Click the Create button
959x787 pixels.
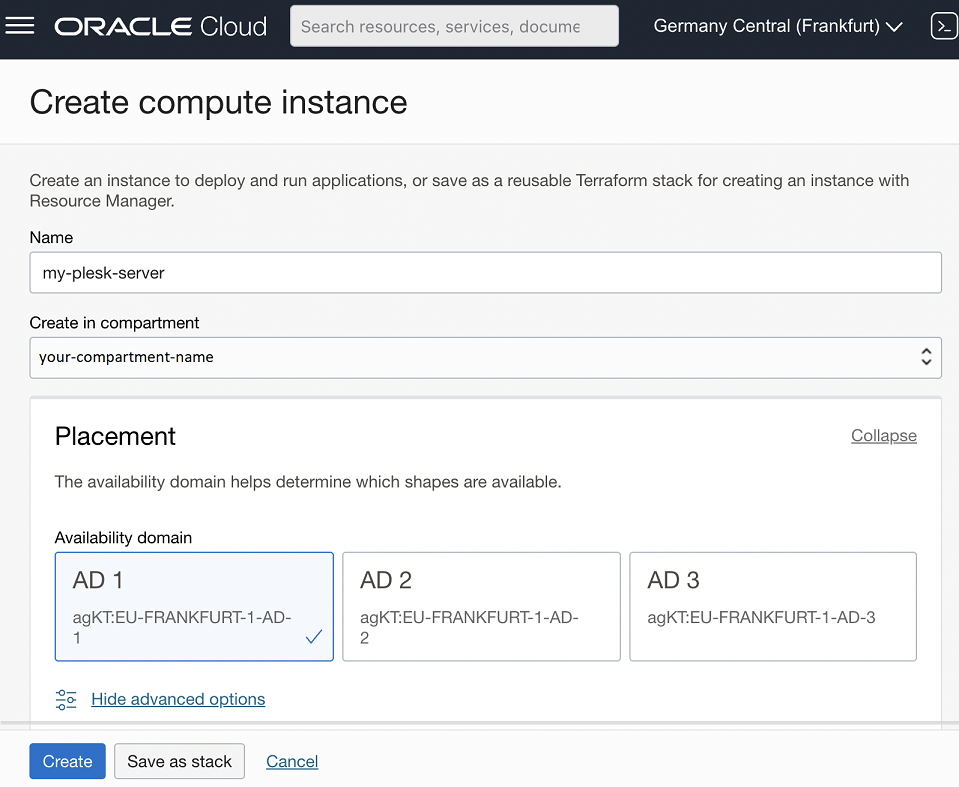[67, 761]
